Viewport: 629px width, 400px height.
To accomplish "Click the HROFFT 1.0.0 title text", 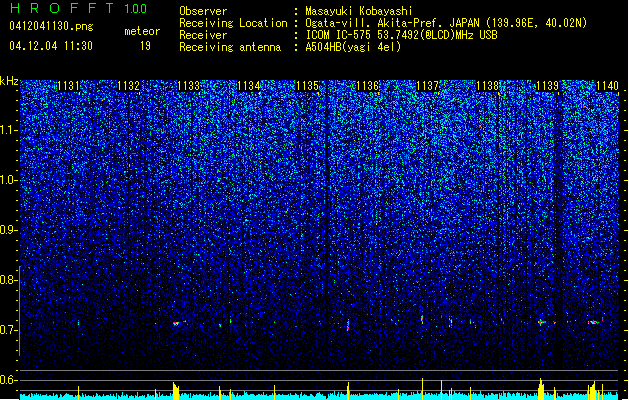I will [x=79, y=8].
